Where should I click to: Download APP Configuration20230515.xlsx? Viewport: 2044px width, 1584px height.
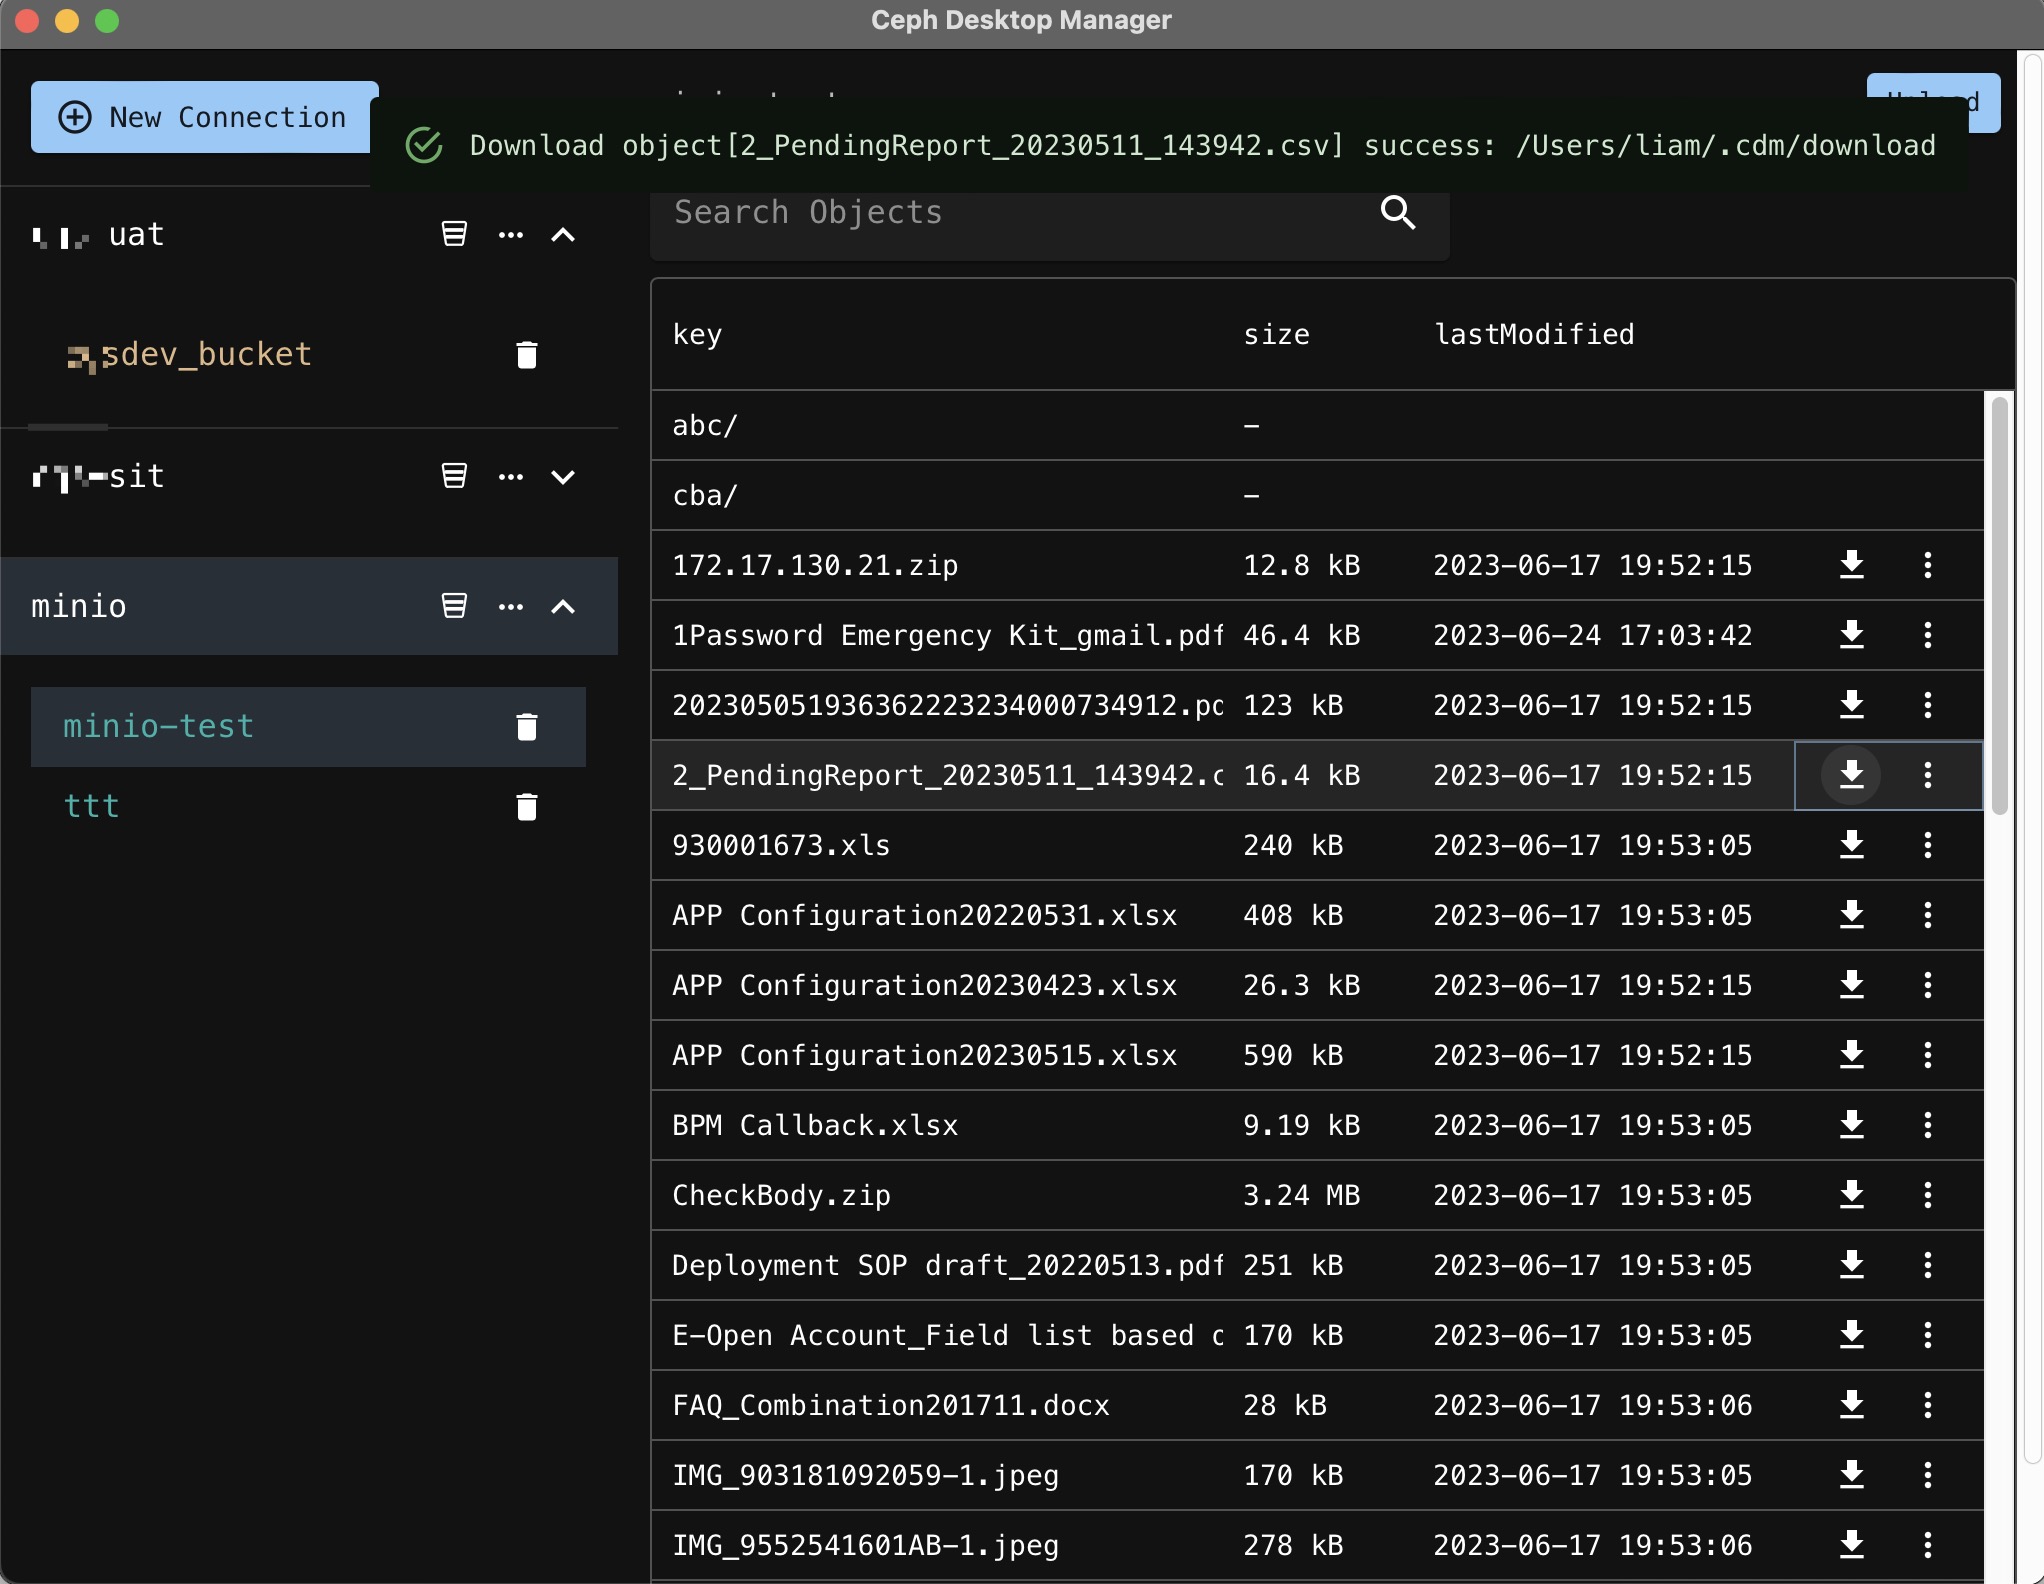1851,1055
